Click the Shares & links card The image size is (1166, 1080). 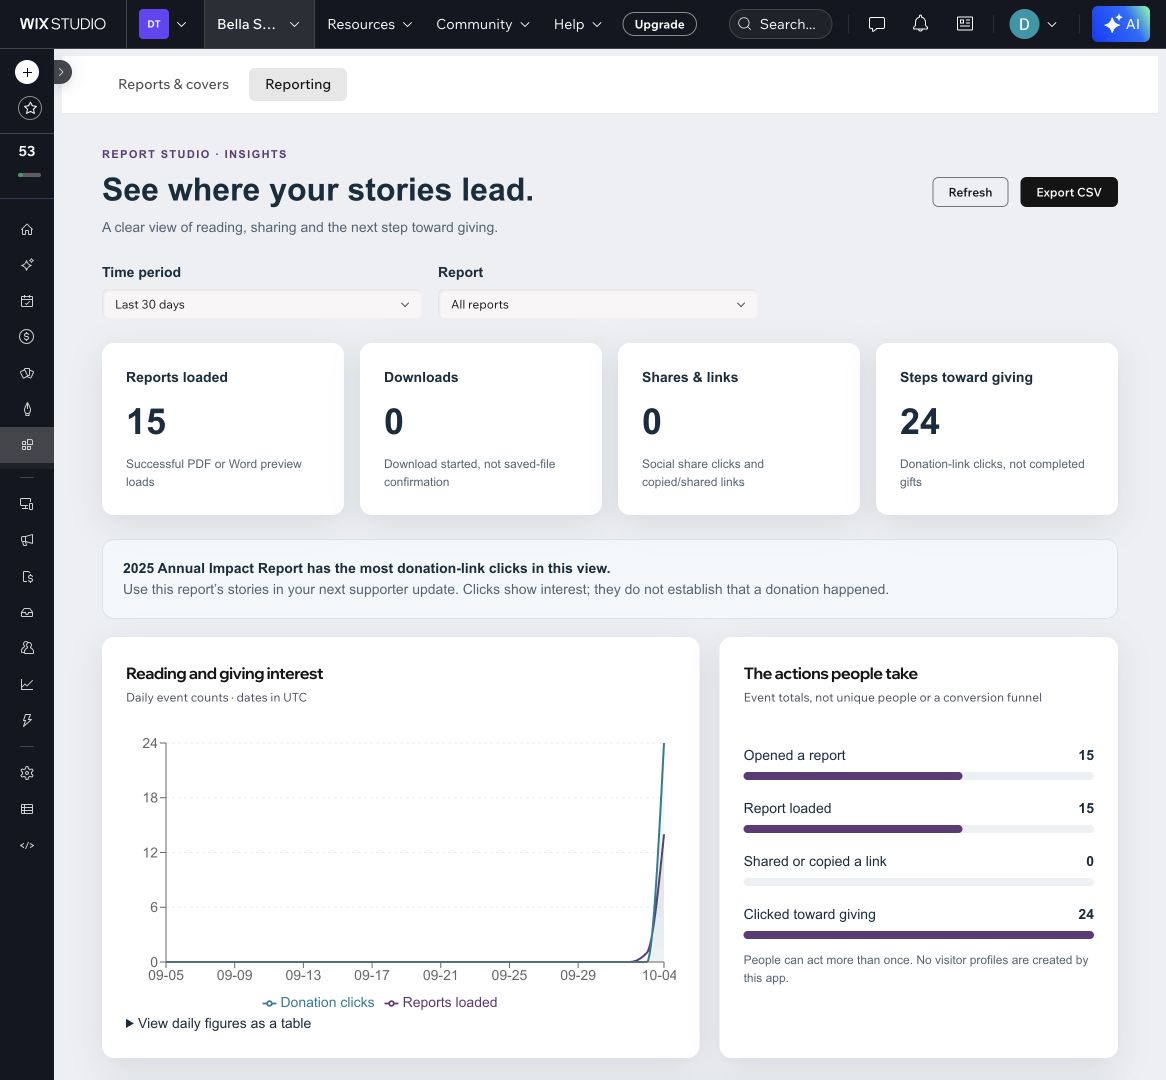(738, 428)
